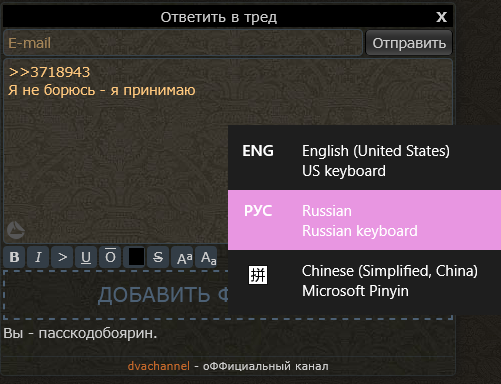
Task: Select Russian keyboard input language
Action: coord(364,220)
